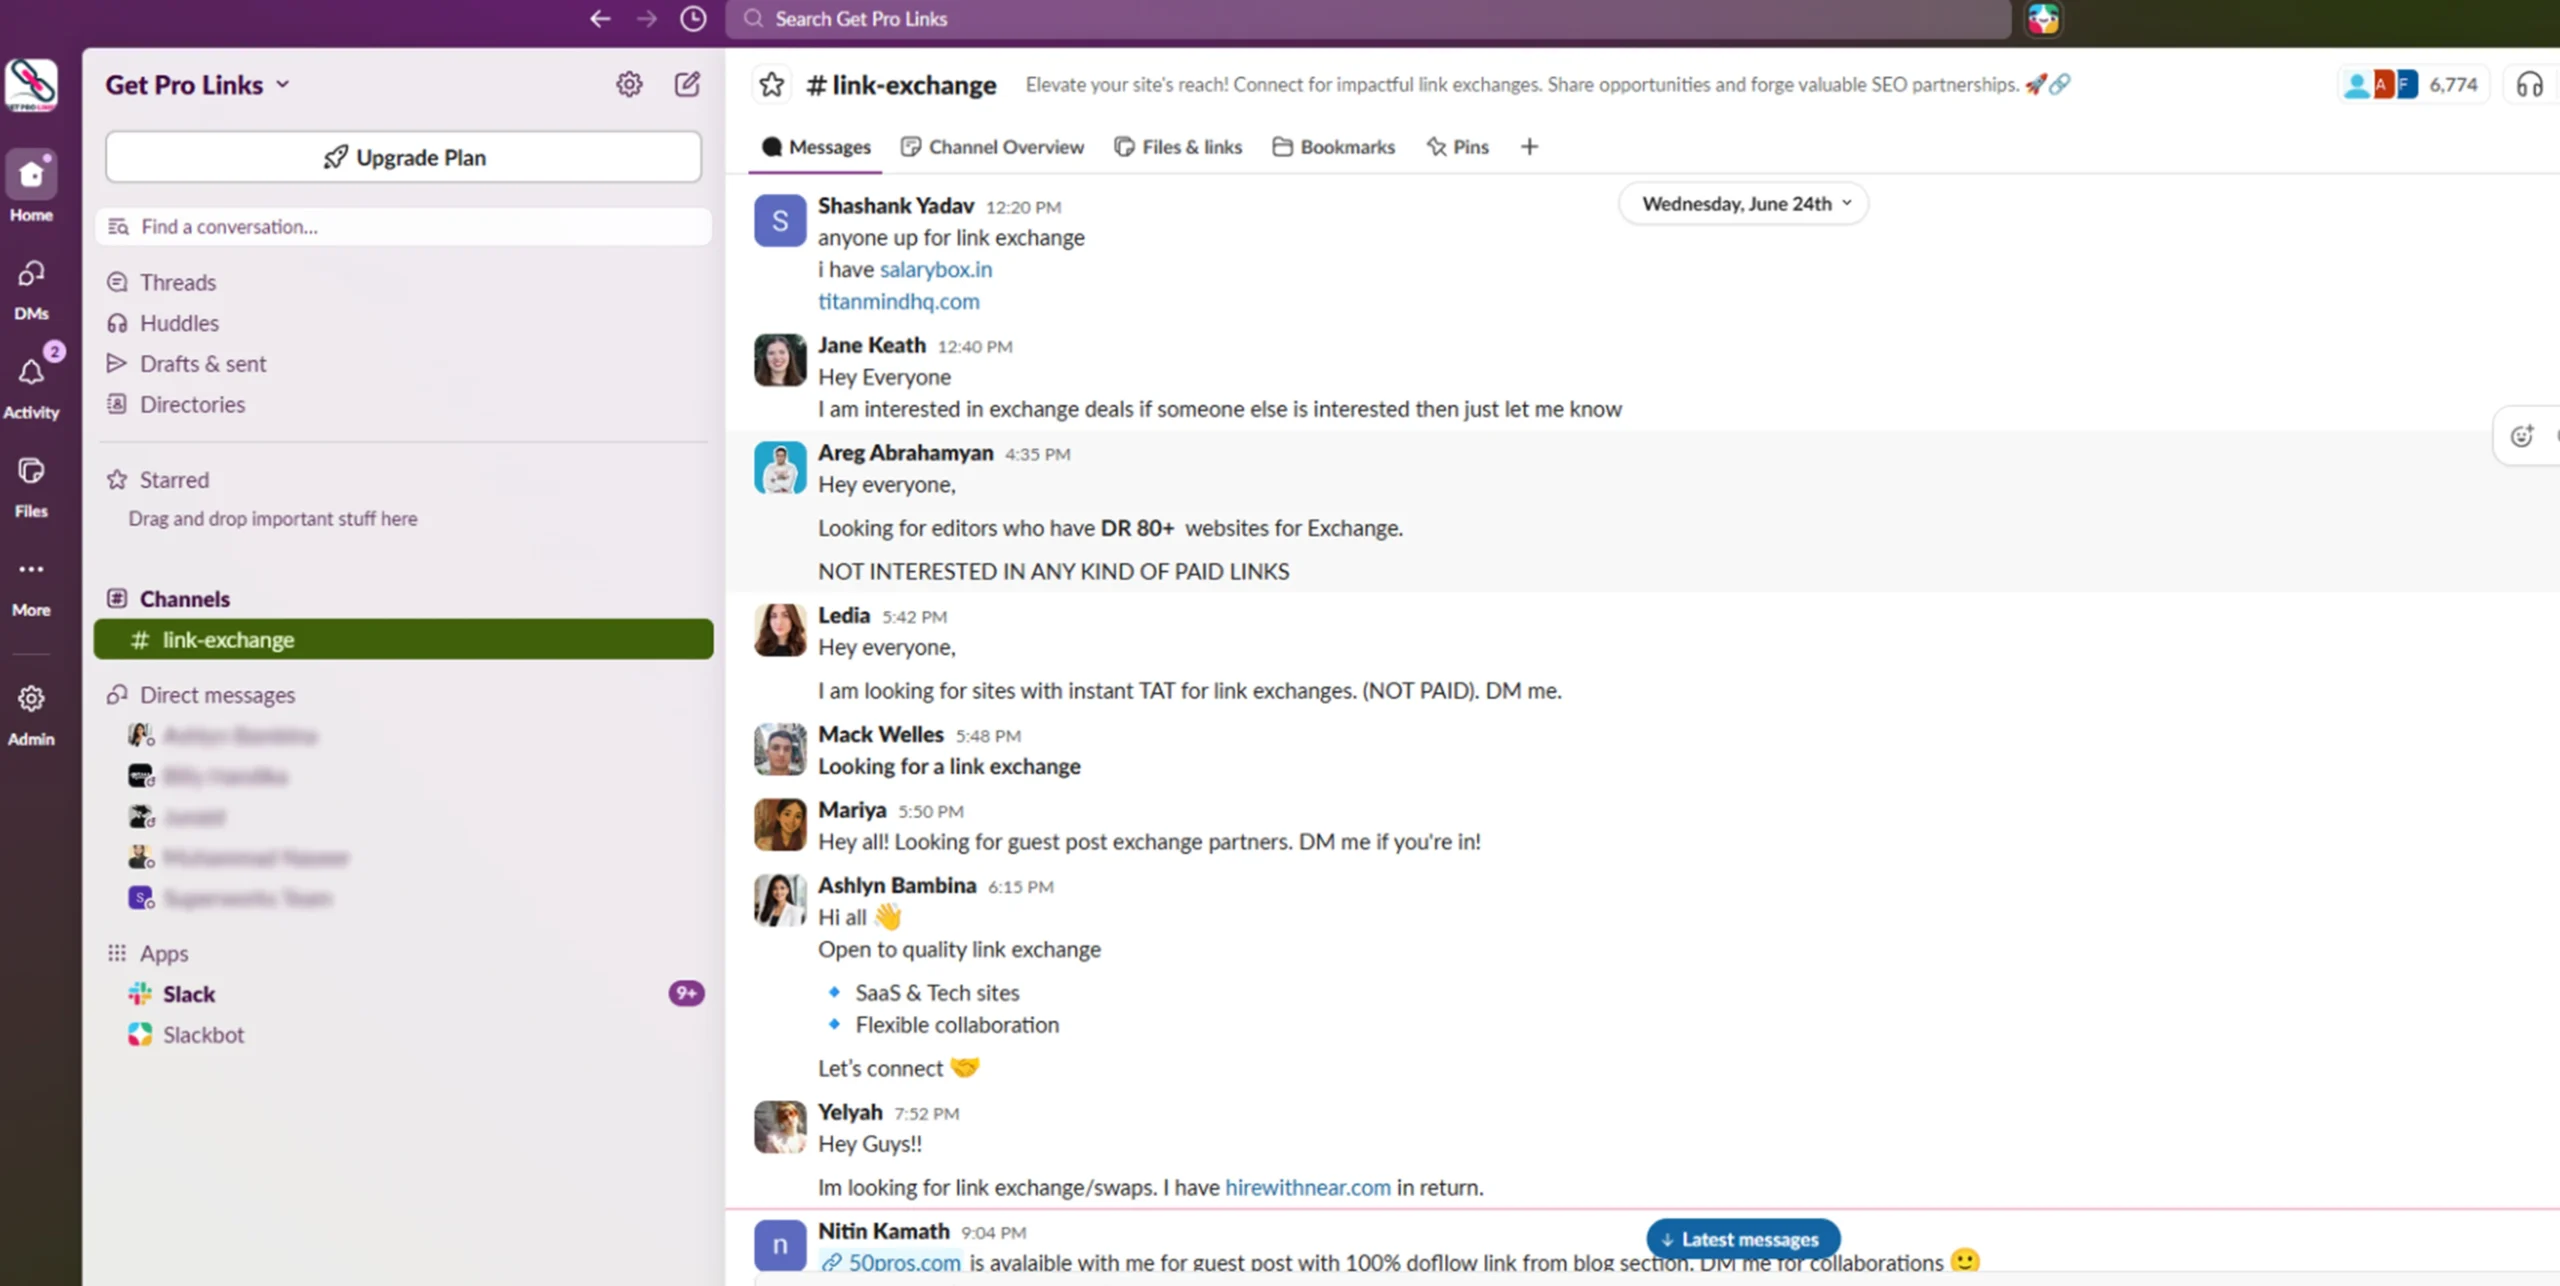Switch to the Messages tab
Viewport: 2560px width, 1286px height.
(816, 147)
